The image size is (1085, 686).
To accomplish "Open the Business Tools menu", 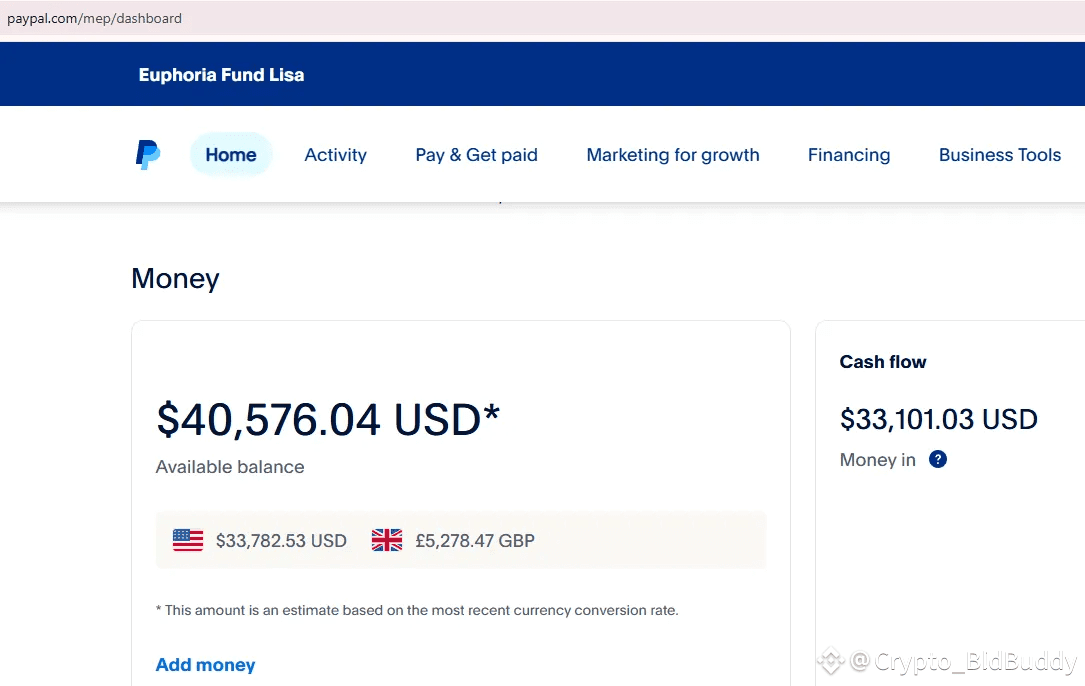I will (x=1000, y=155).
